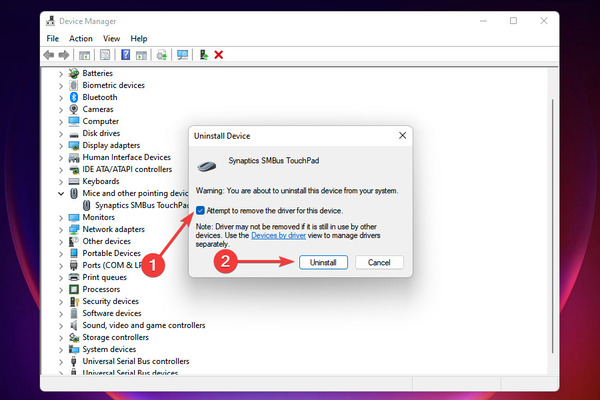Expand the Network adapters node
This screenshot has height=400, width=600.
[x=61, y=230]
